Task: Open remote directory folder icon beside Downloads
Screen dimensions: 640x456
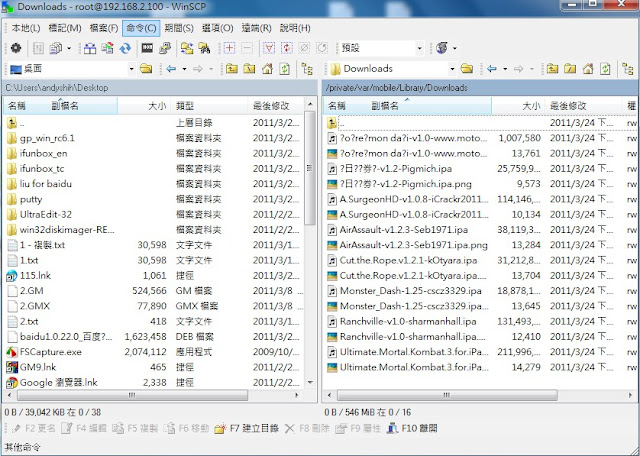Action: coord(467,69)
